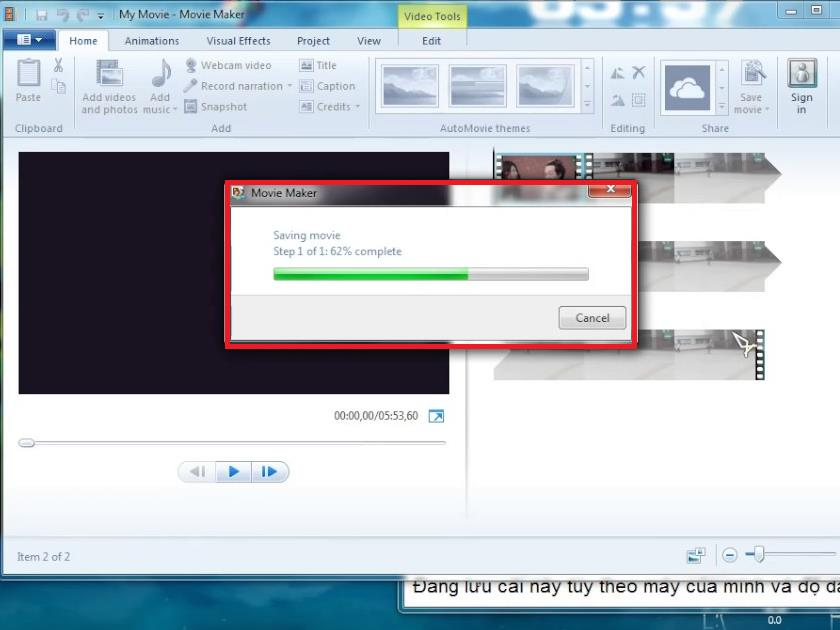Click the Sign in icon
This screenshot has width=840, height=630.
click(801, 74)
